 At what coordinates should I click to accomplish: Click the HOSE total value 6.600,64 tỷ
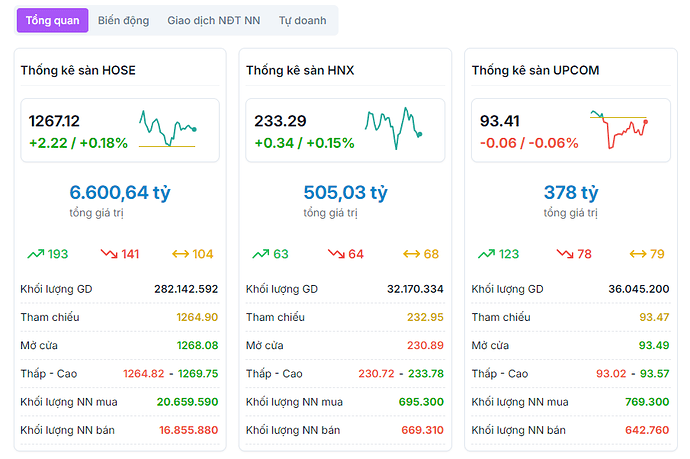[x=120, y=192]
